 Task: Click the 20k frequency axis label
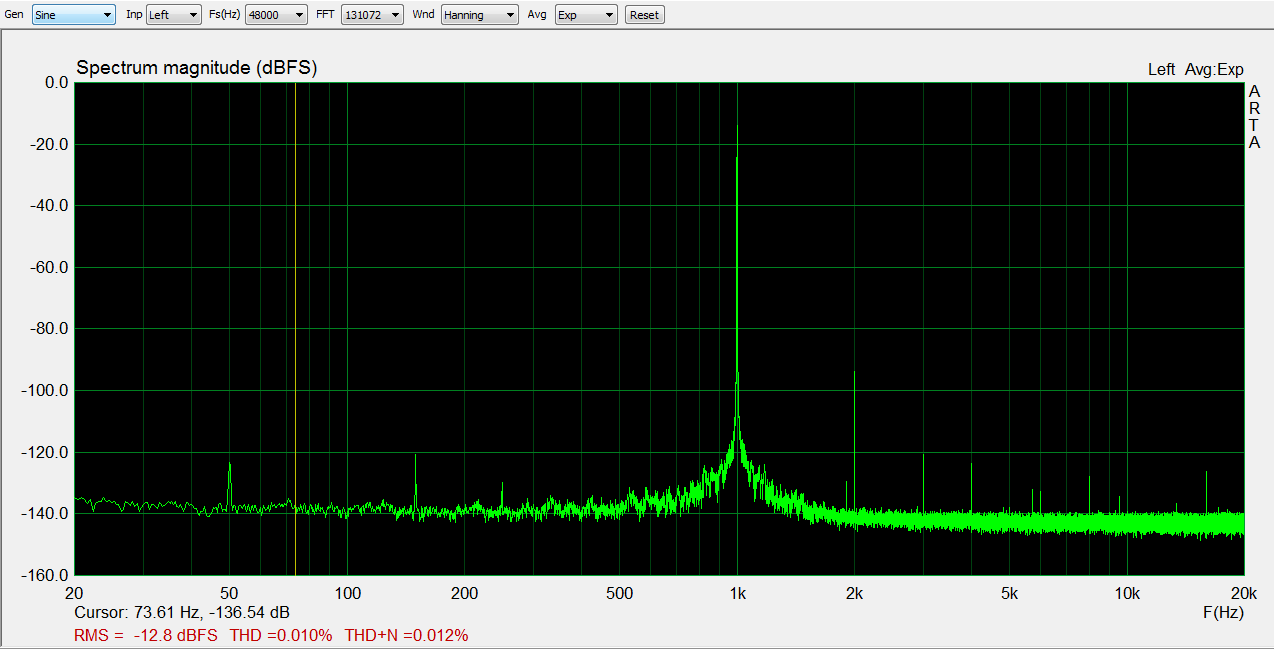[1244, 593]
